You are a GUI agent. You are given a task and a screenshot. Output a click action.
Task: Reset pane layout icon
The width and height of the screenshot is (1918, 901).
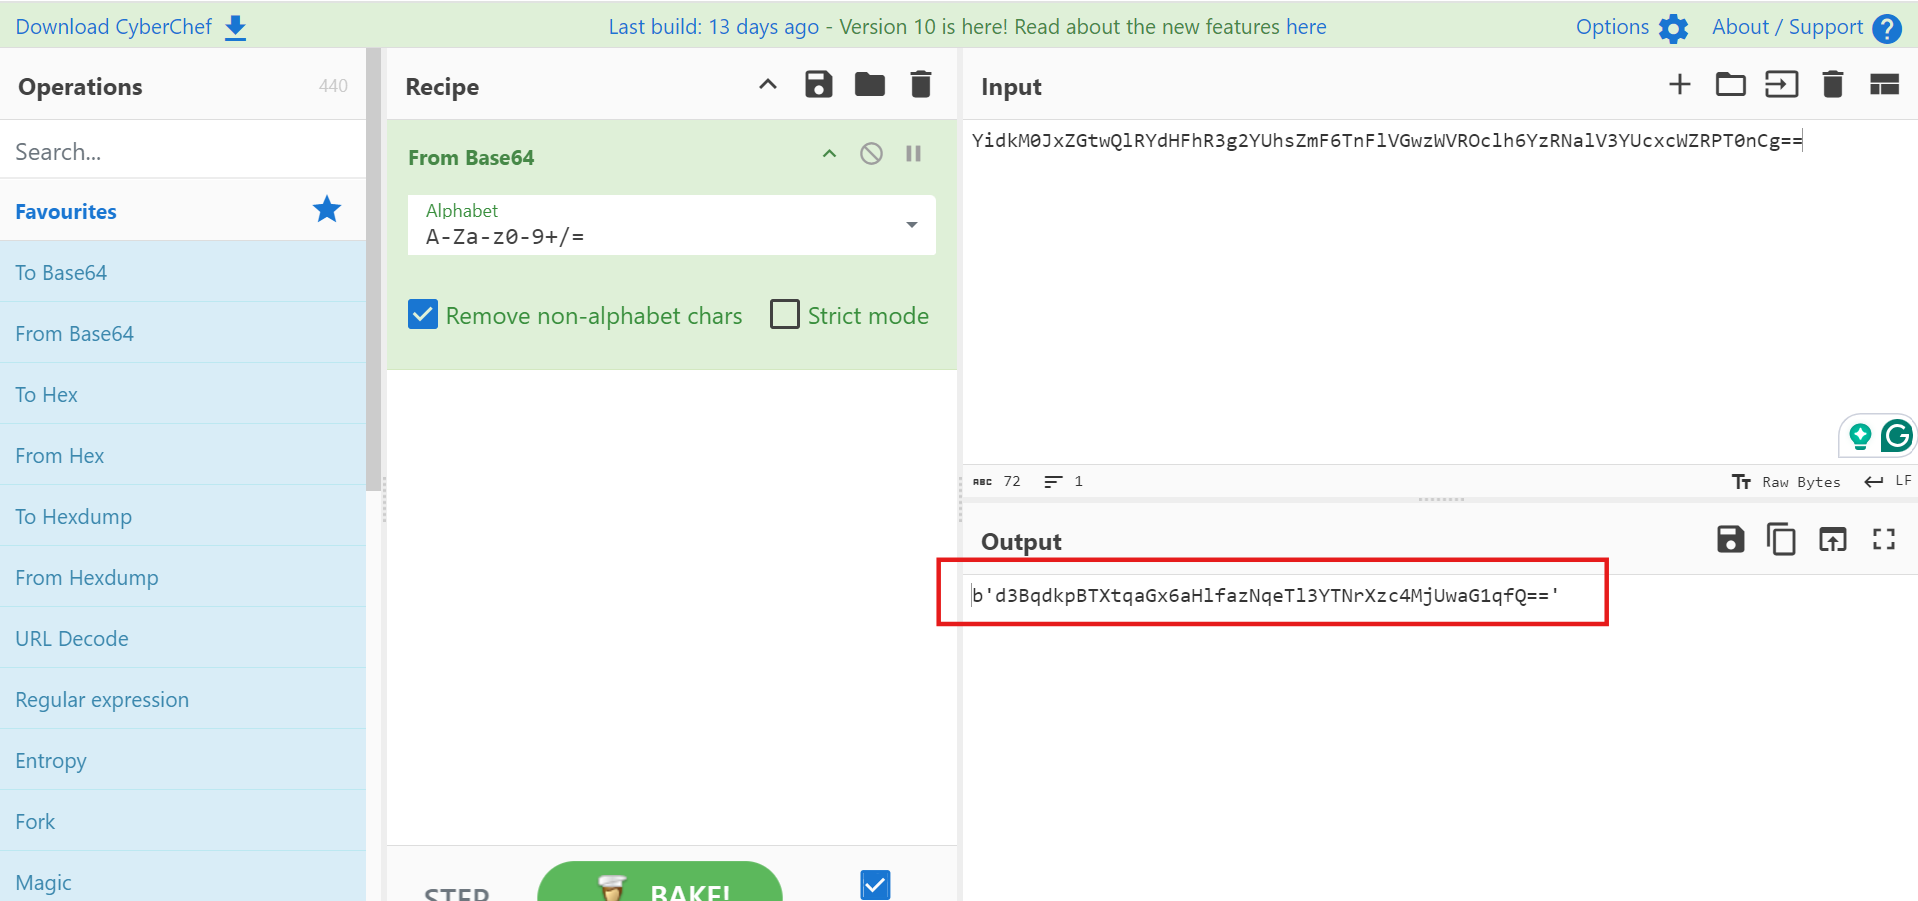point(1884,85)
